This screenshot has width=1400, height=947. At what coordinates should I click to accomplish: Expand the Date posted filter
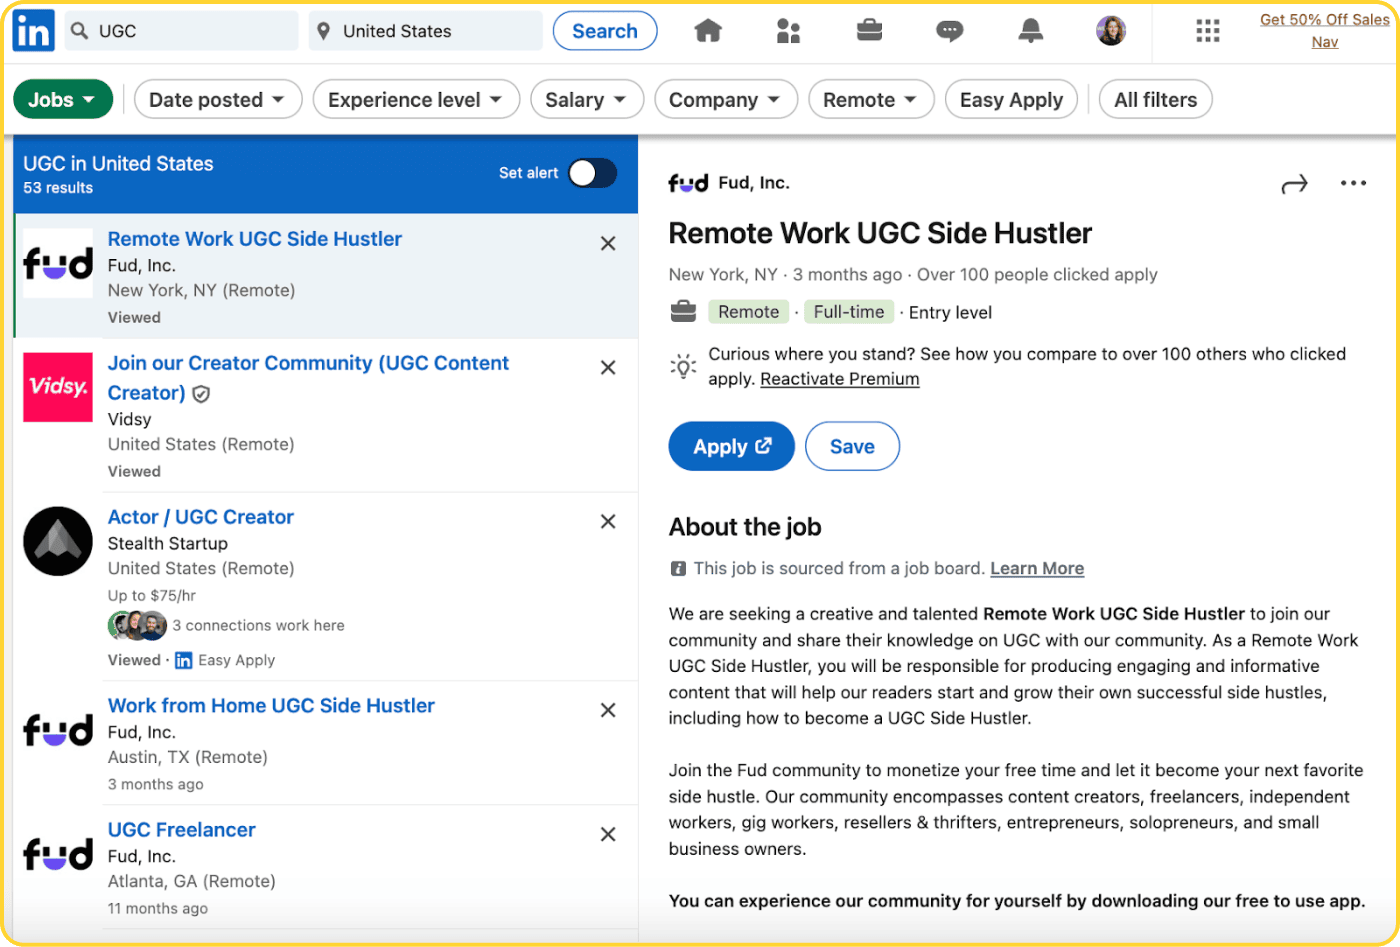pos(218,99)
